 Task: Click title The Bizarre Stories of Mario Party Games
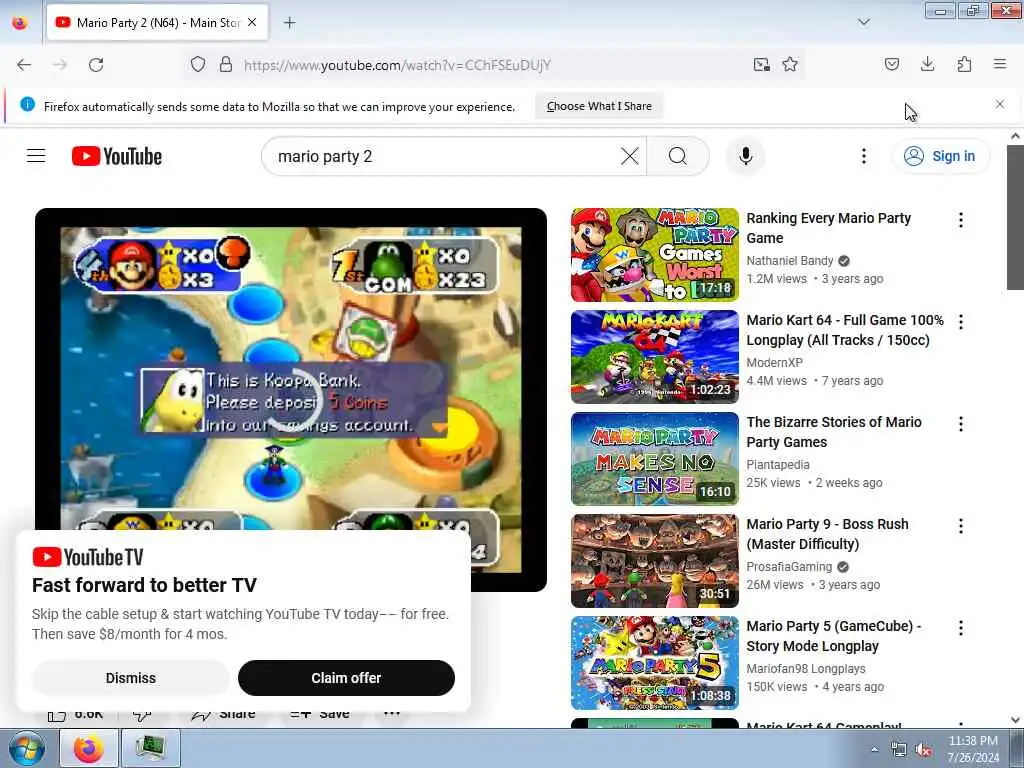point(834,432)
